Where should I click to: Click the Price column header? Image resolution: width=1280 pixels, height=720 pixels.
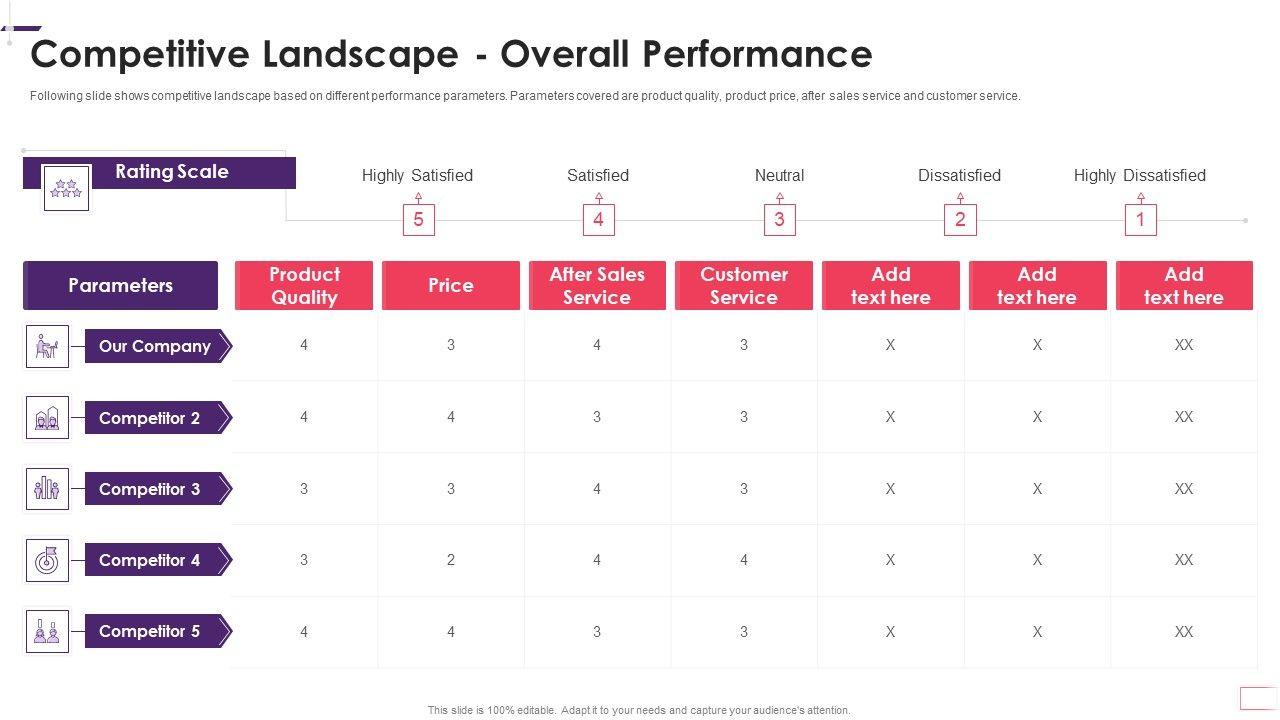pyautogui.click(x=451, y=286)
